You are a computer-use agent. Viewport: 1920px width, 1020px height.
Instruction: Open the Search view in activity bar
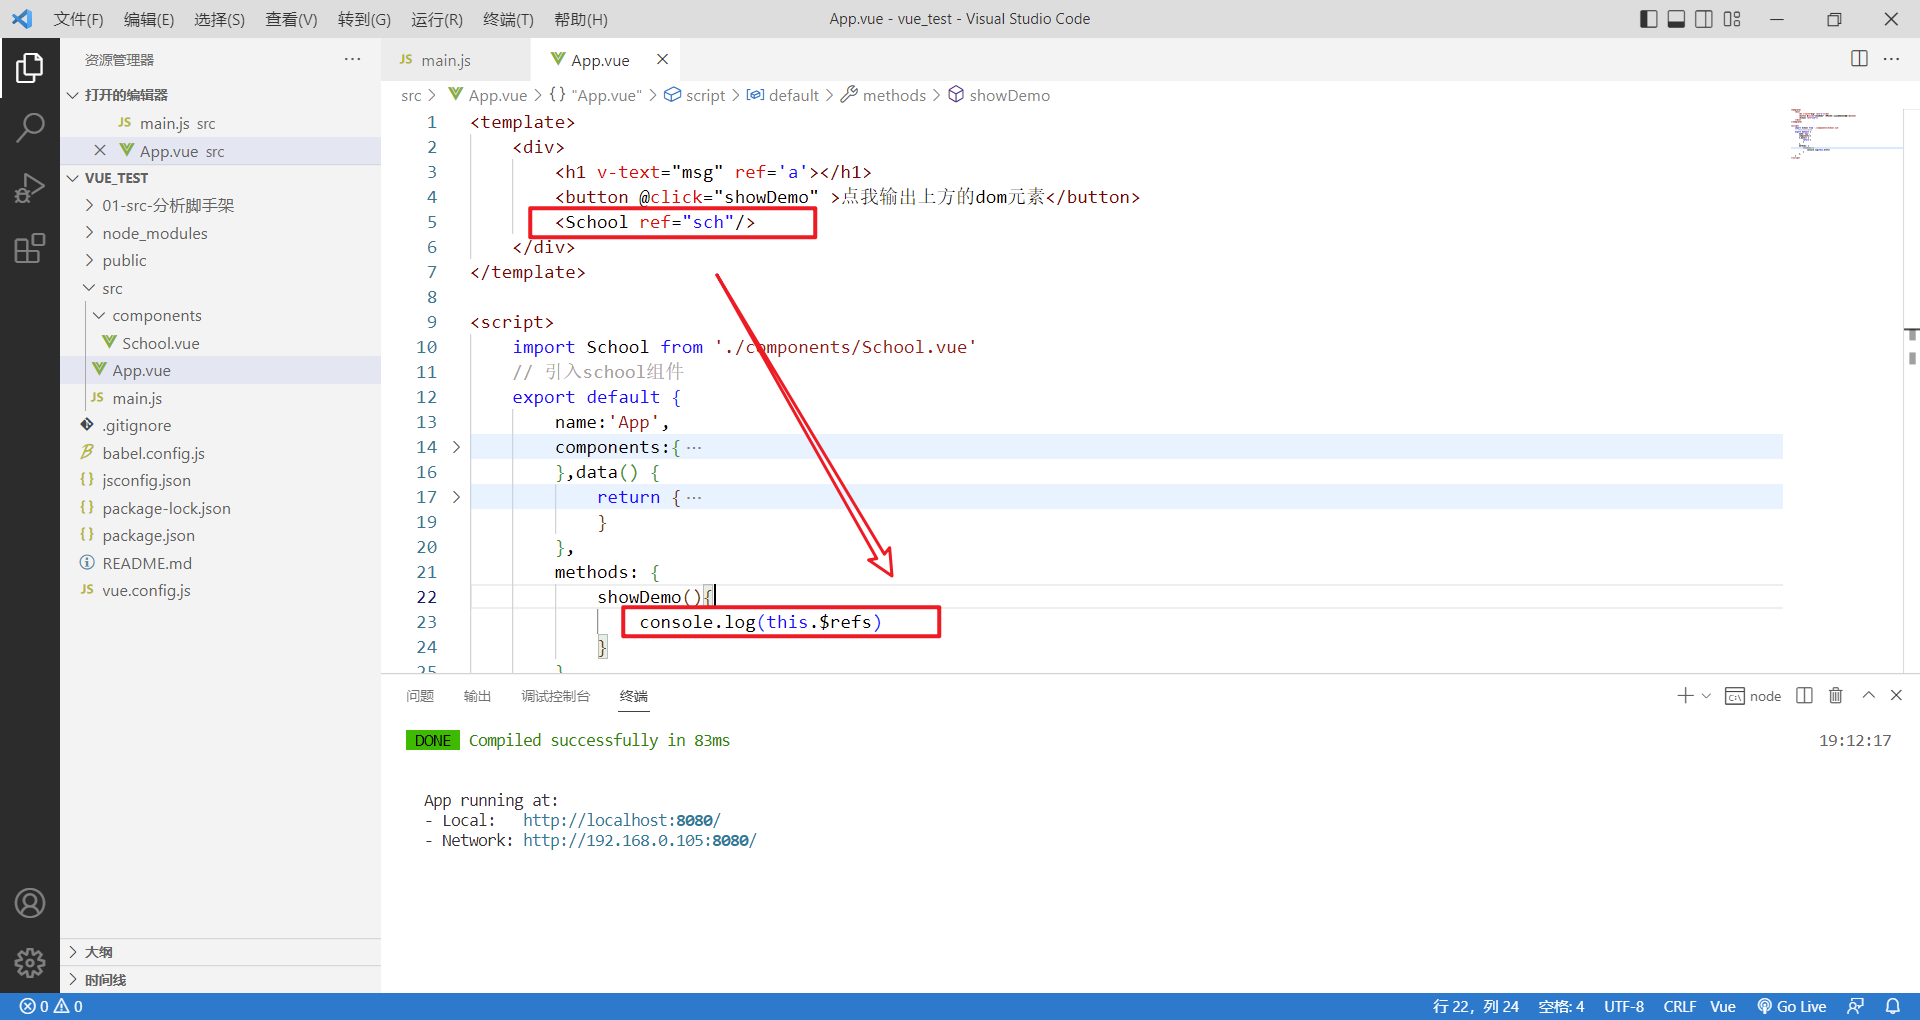pyautogui.click(x=30, y=127)
